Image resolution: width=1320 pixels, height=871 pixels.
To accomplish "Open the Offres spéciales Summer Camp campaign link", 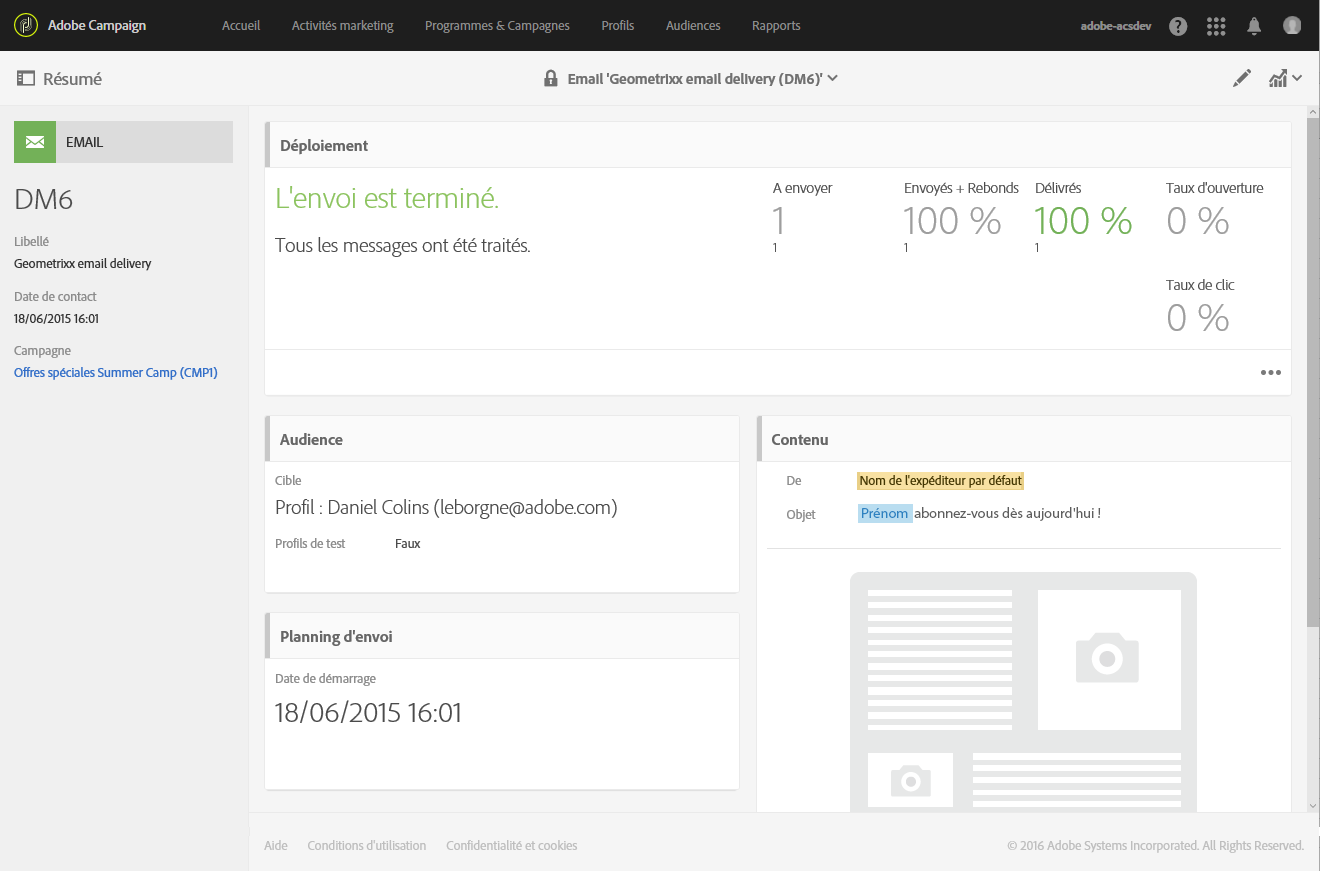I will pyautogui.click(x=116, y=373).
